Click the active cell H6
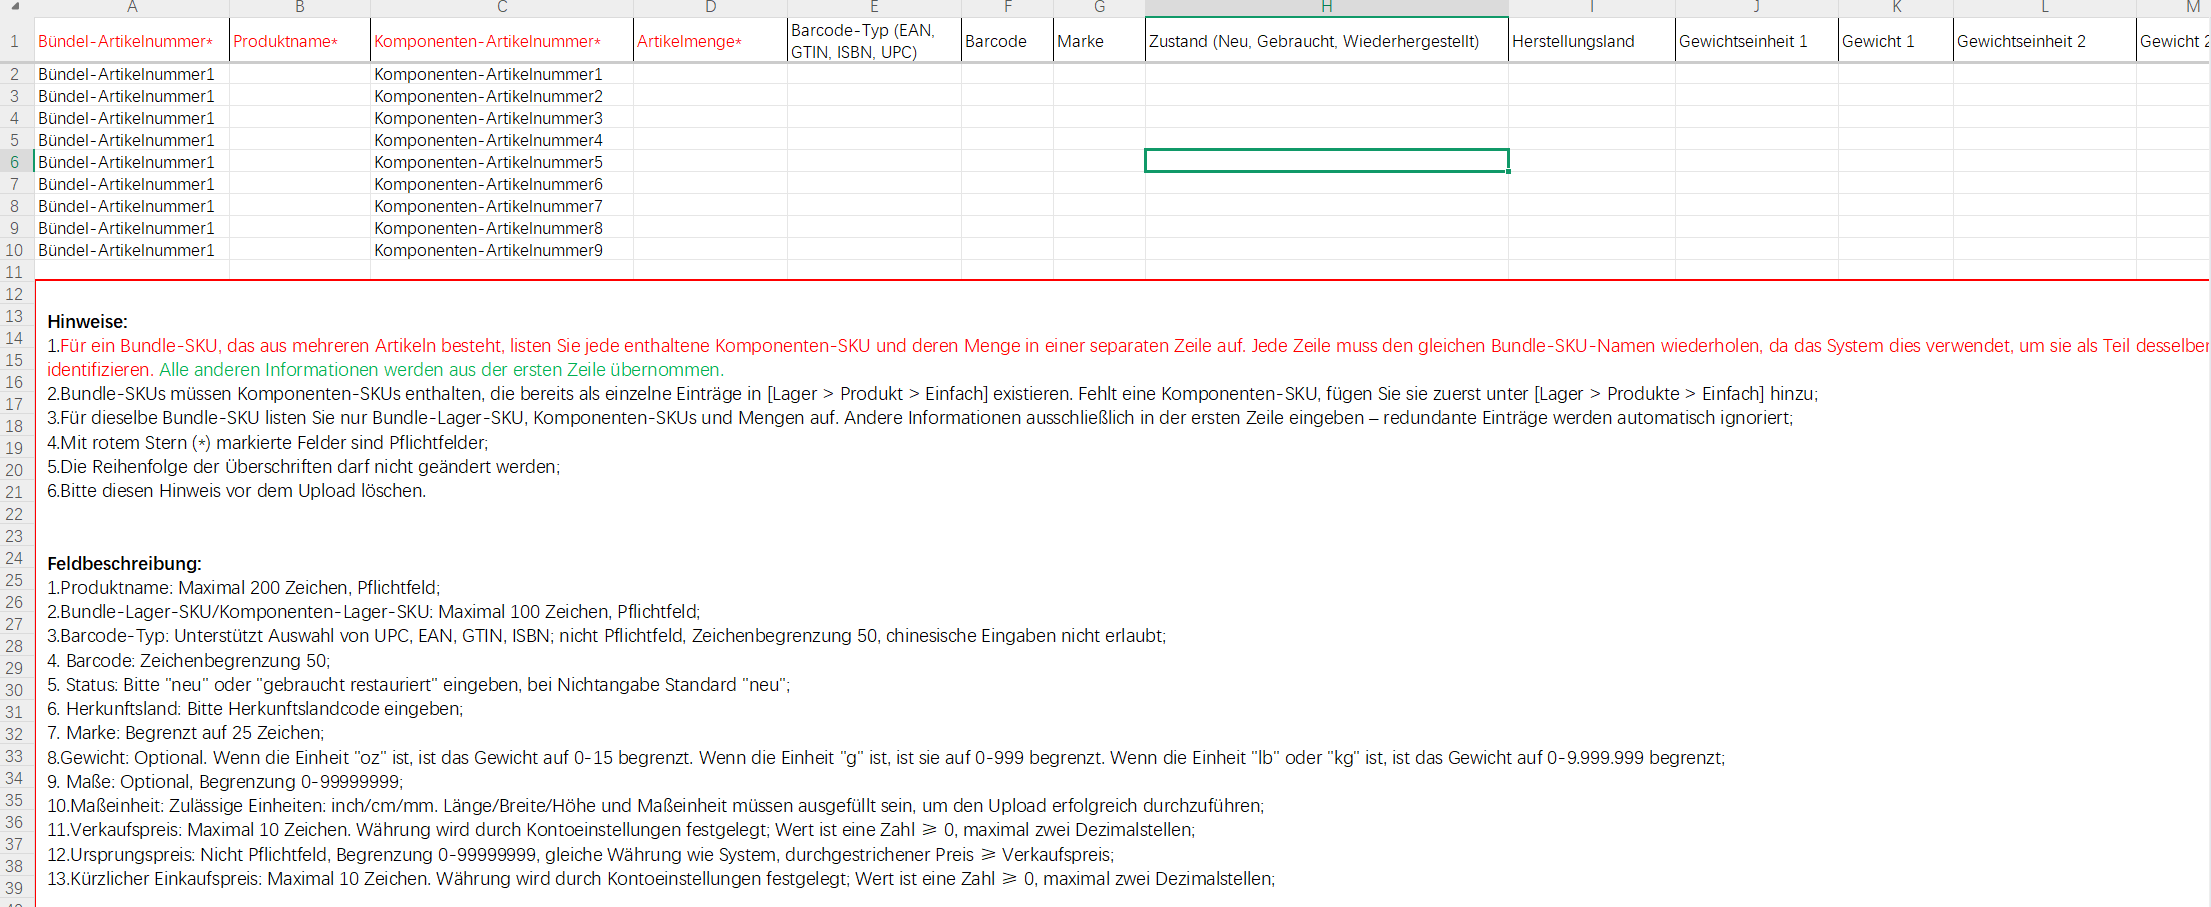Image resolution: width=2211 pixels, height=907 pixels. click(x=1326, y=161)
